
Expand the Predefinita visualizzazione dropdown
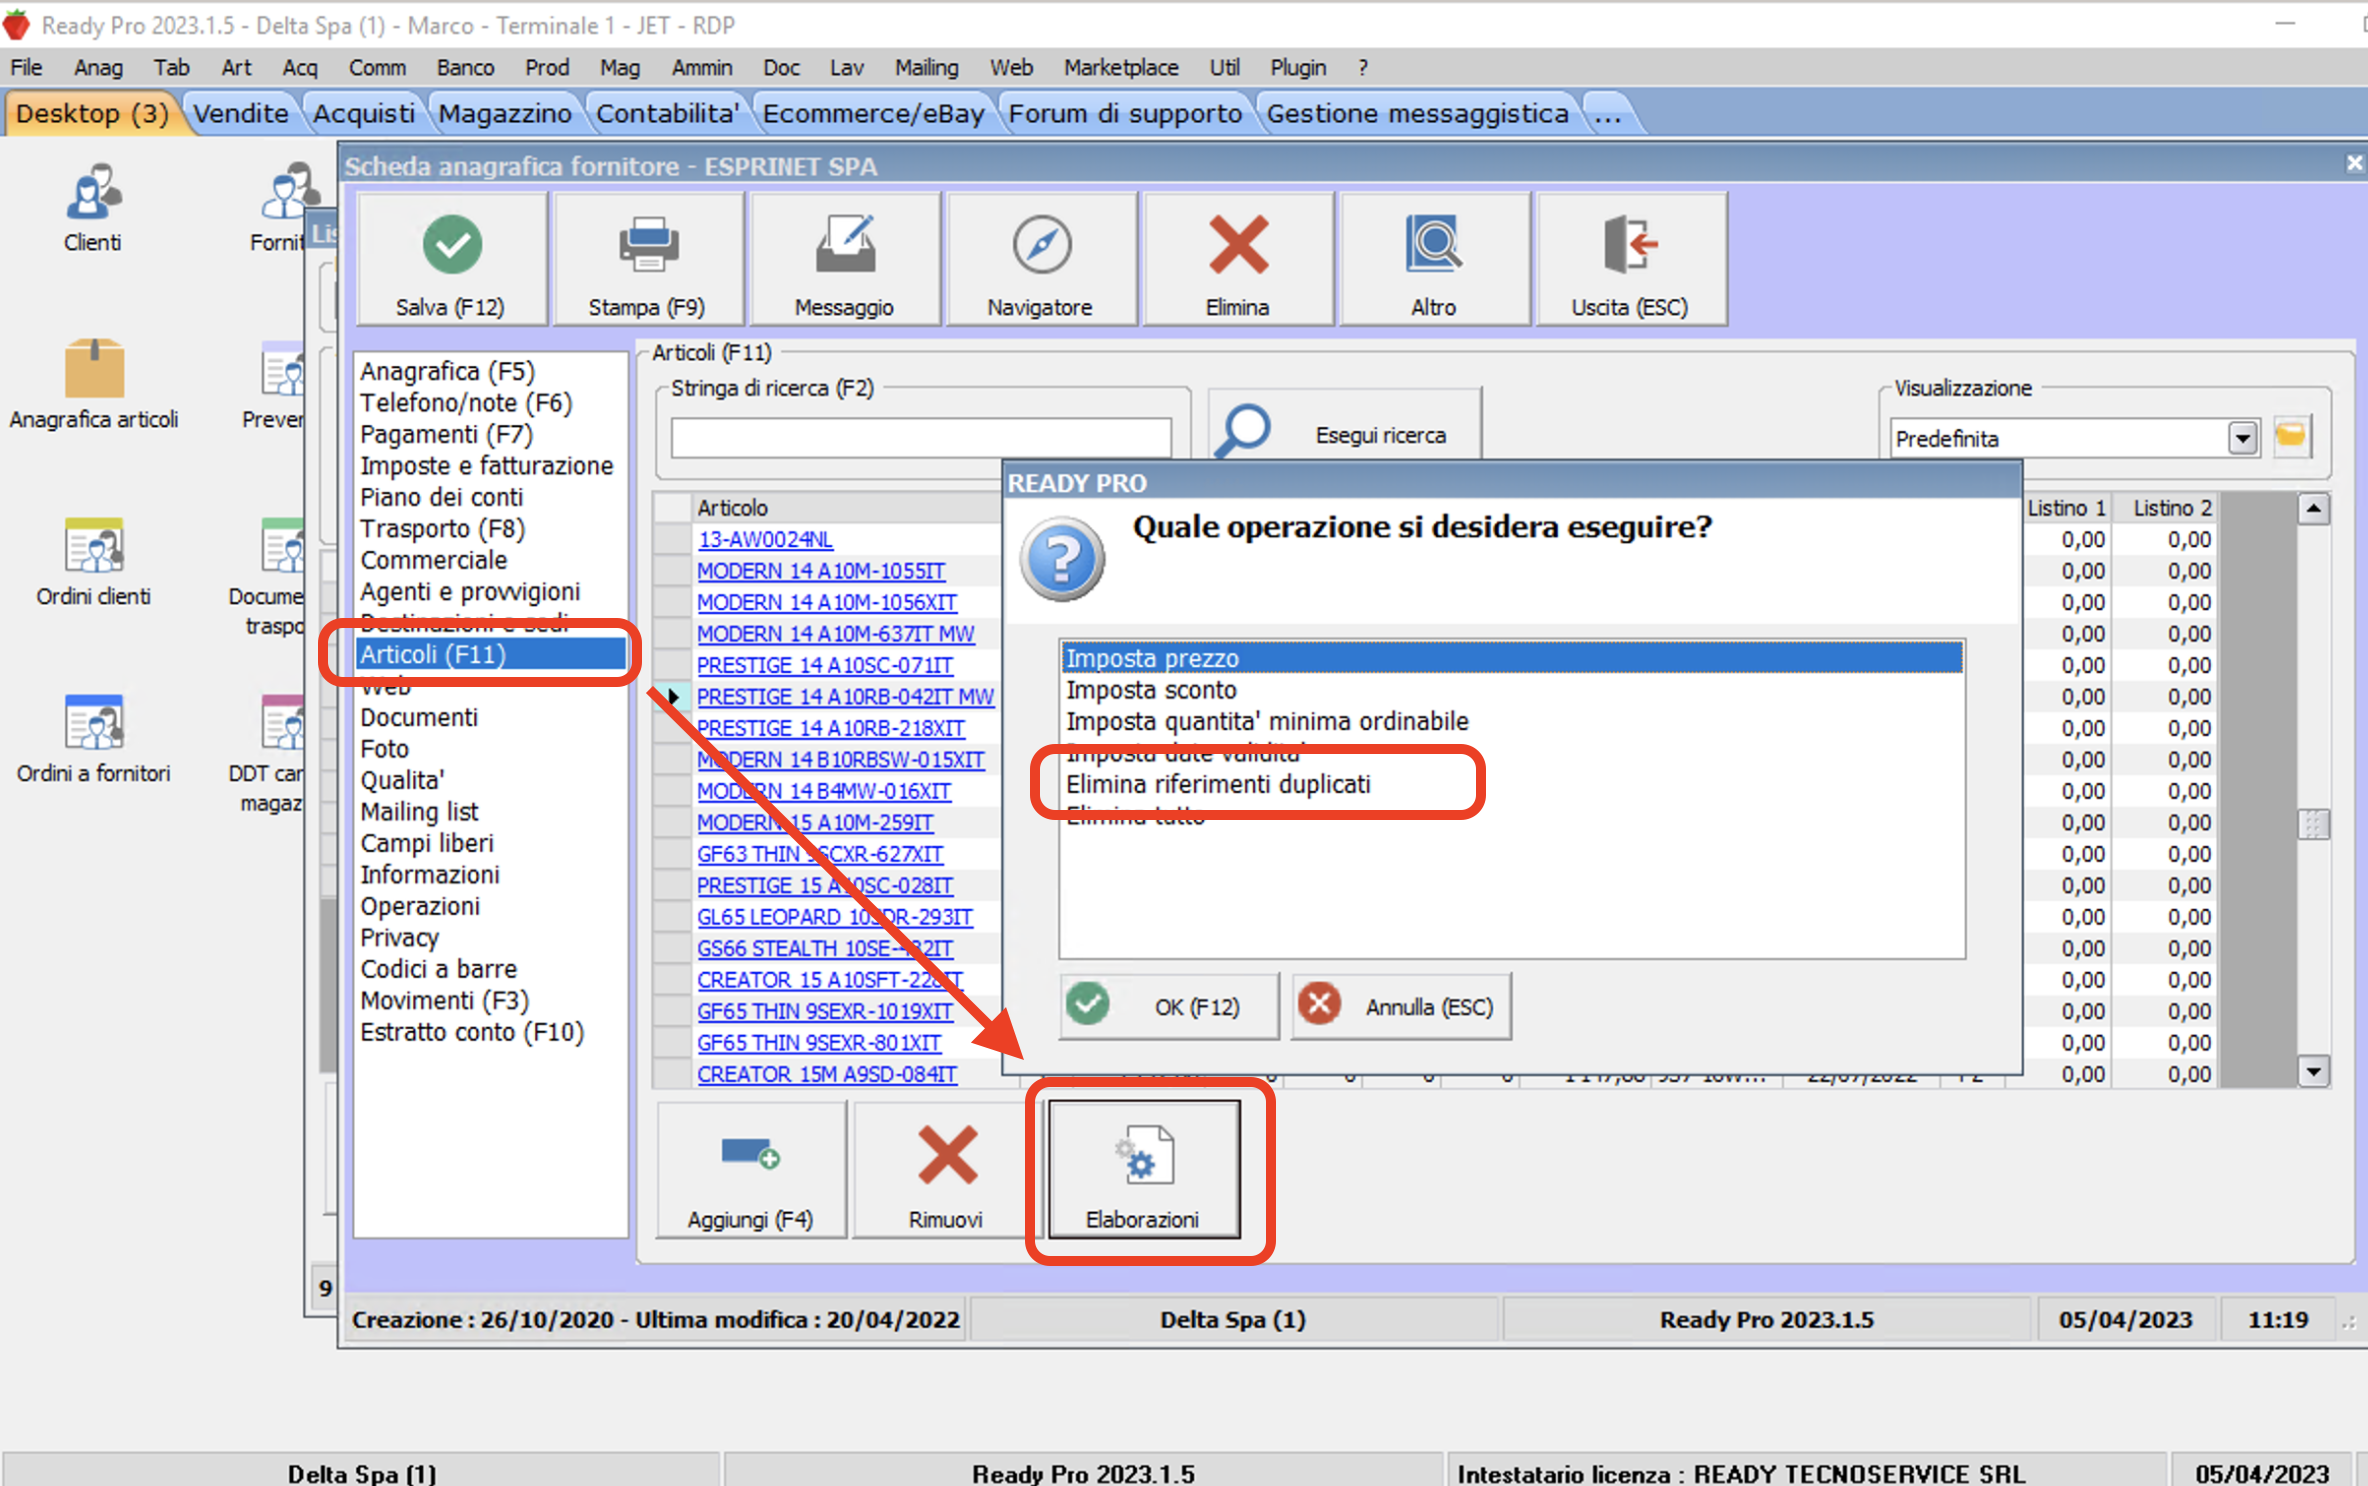pyautogui.click(x=2242, y=438)
